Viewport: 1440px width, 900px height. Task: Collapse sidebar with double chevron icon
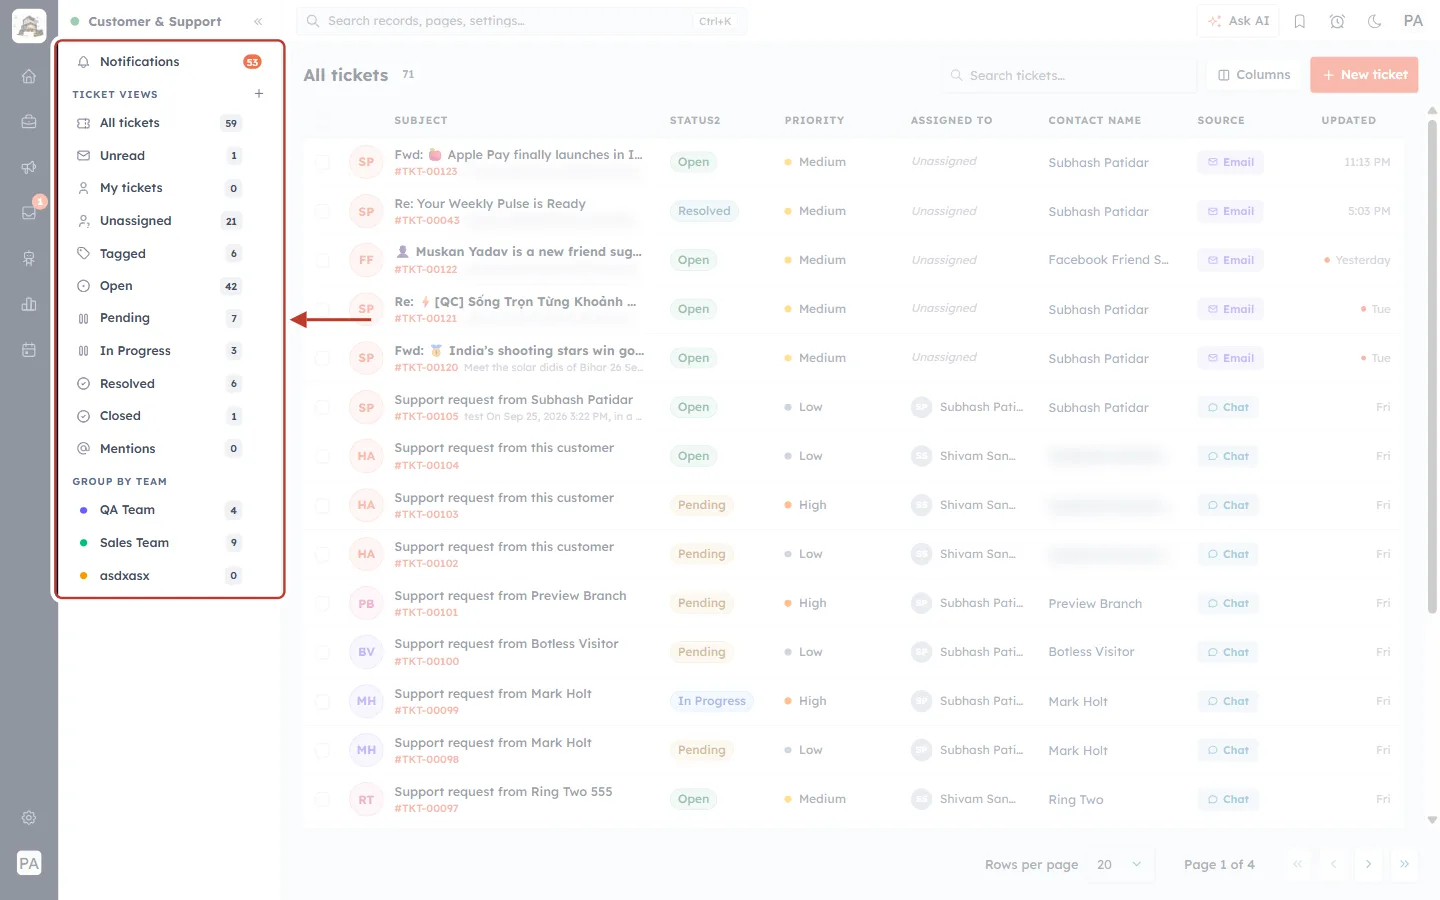tap(258, 21)
